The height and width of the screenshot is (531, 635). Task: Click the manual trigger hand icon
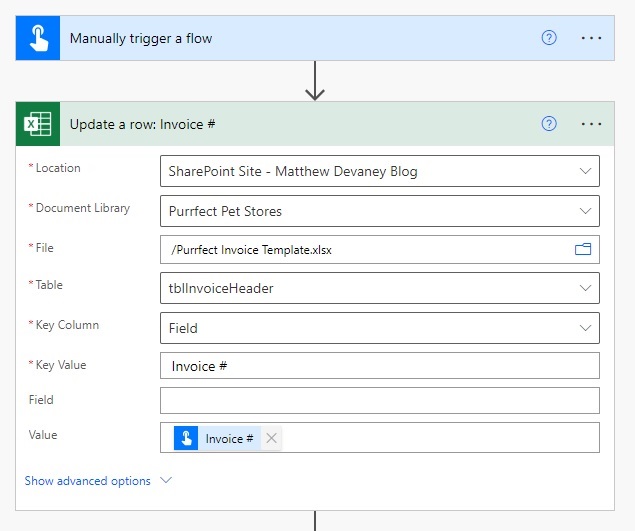click(38, 38)
